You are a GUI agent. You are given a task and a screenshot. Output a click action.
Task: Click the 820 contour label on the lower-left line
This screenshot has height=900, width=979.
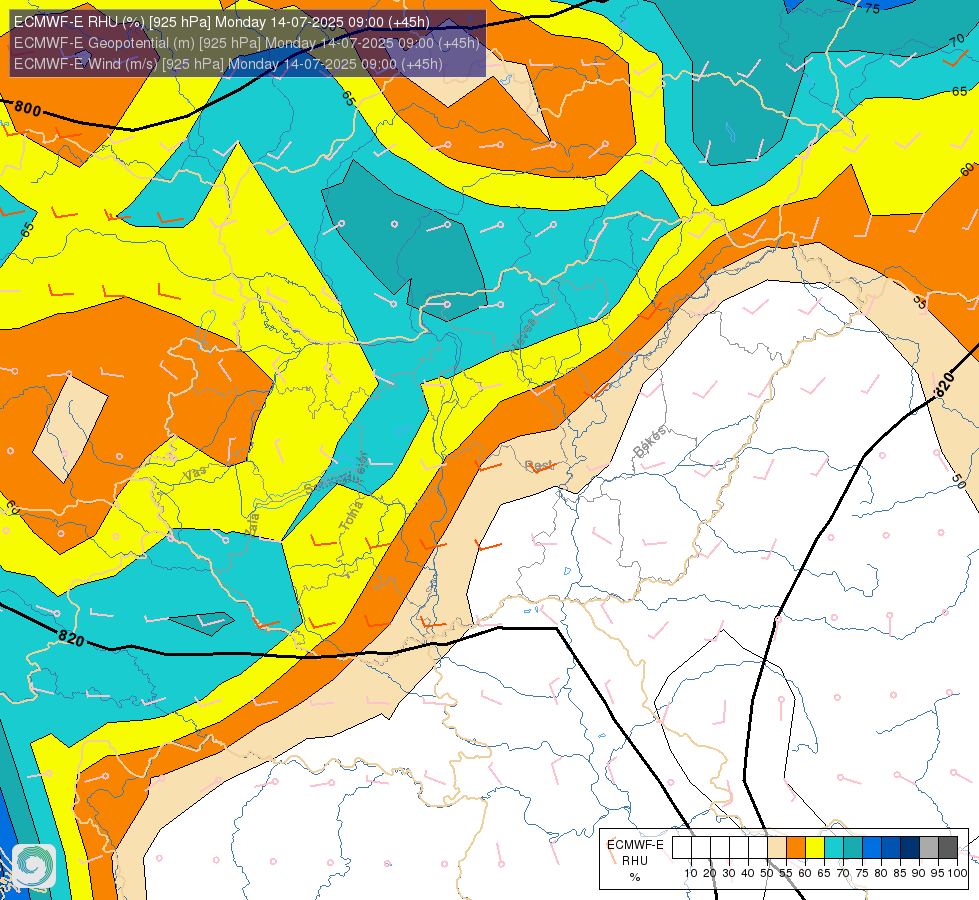point(71,638)
